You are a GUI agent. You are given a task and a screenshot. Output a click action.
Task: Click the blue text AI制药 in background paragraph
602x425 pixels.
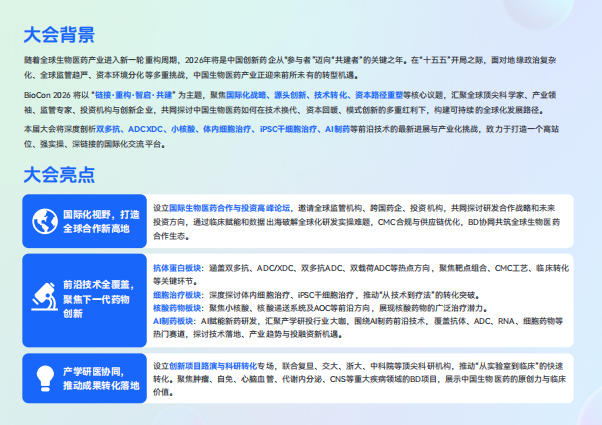(x=337, y=129)
